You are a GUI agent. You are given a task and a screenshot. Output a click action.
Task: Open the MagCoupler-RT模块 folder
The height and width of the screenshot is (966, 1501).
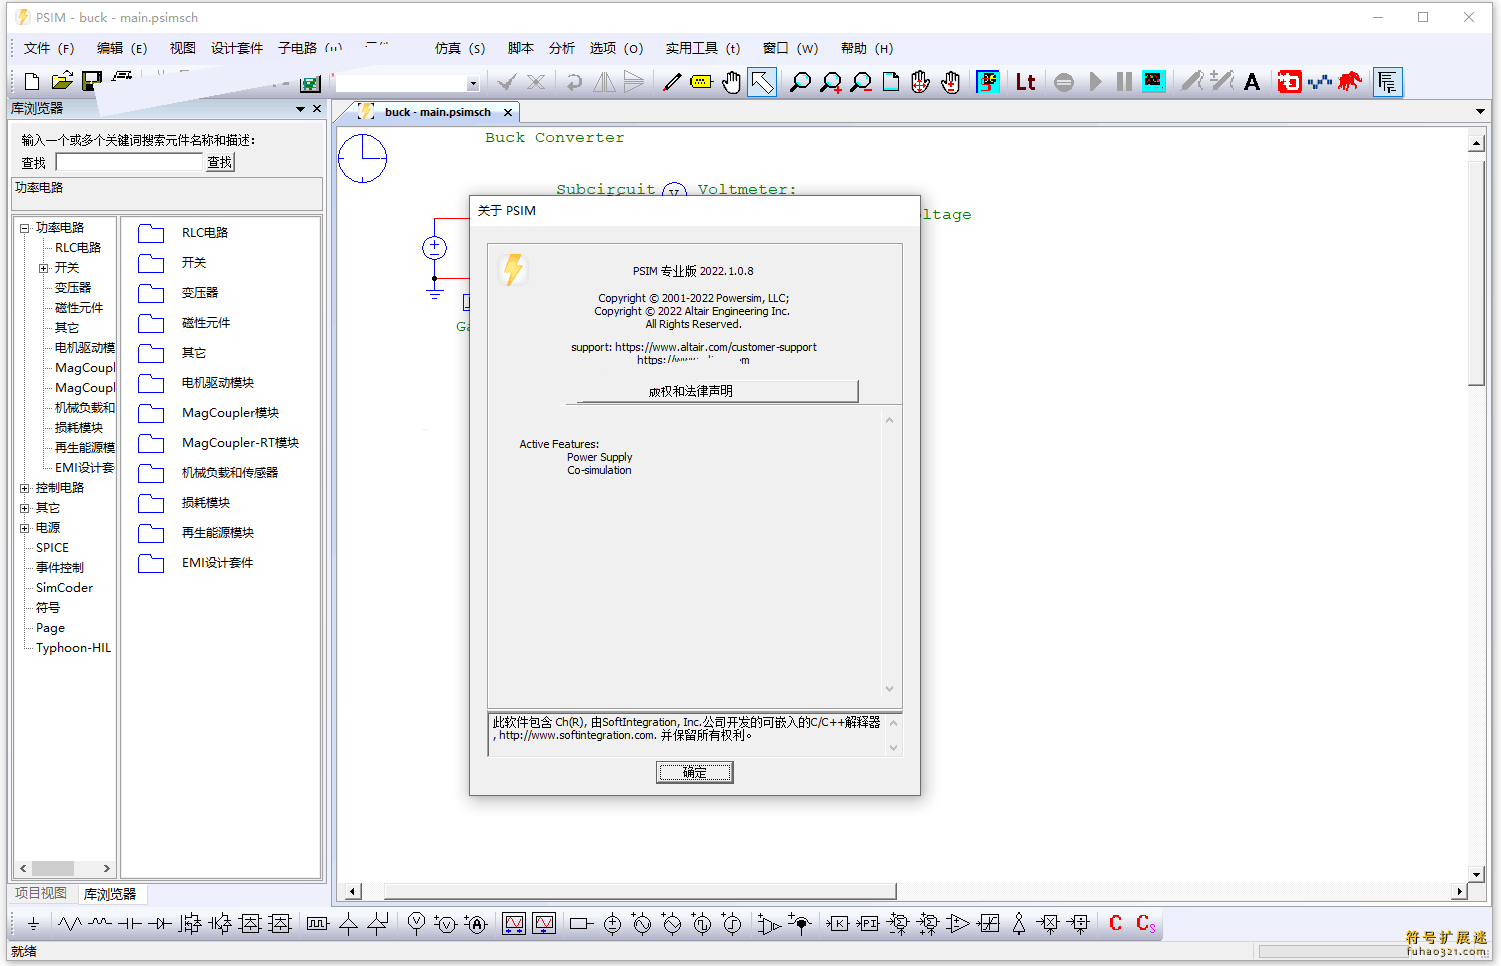[240, 442]
